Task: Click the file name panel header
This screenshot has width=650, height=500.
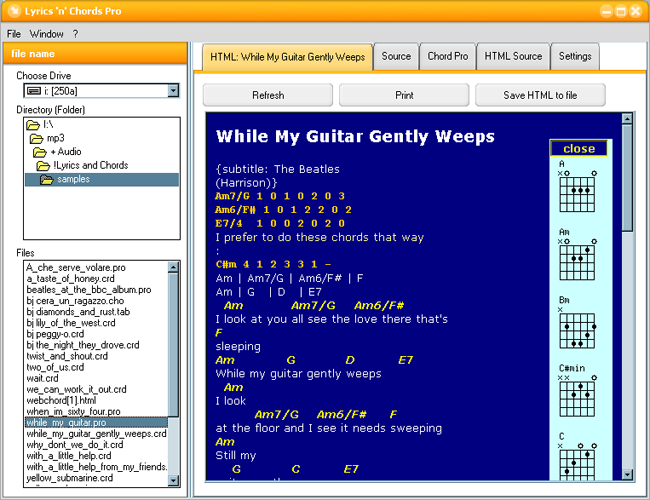Action: tap(95, 53)
